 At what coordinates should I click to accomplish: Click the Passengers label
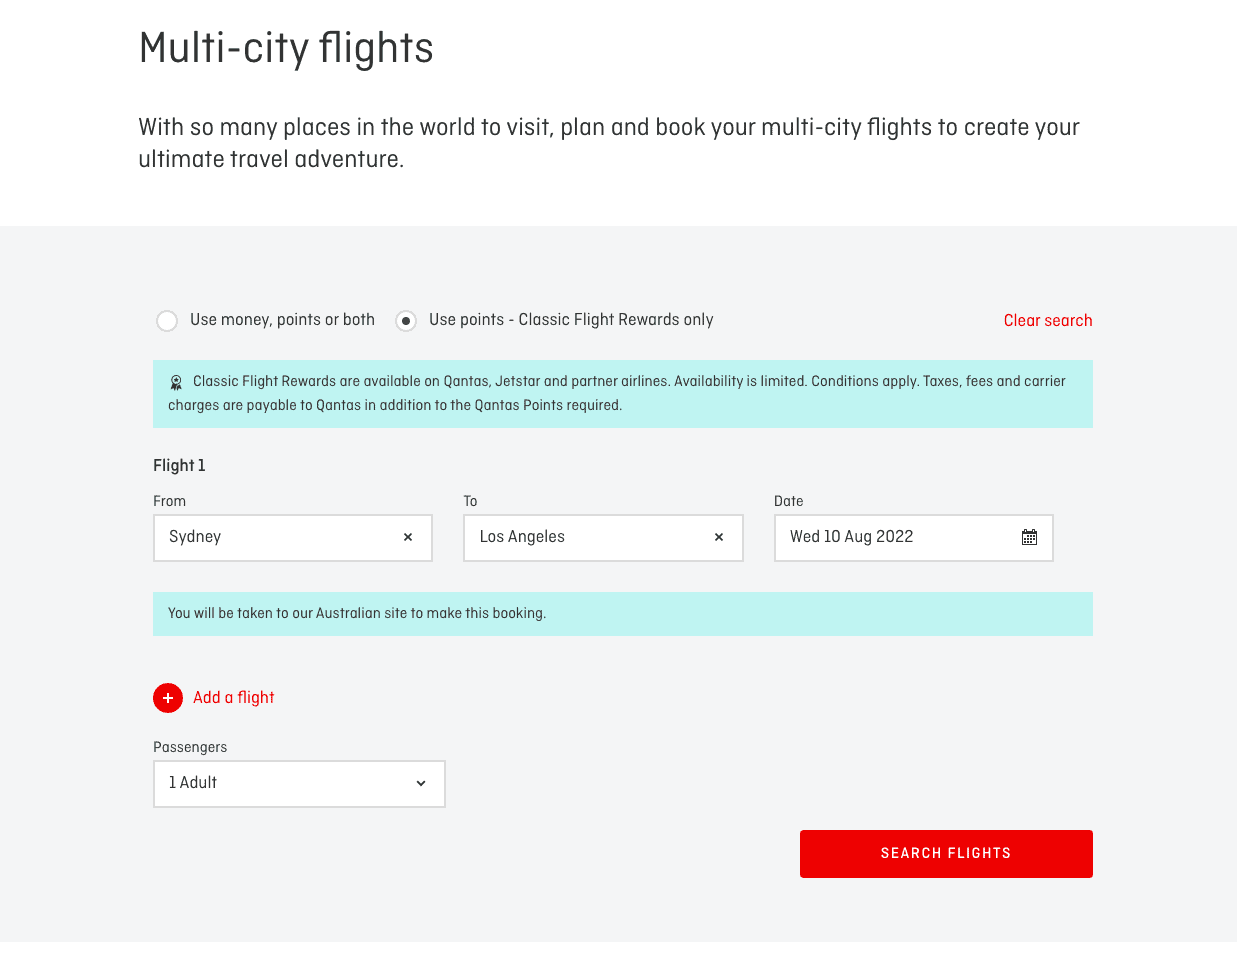[190, 748]
